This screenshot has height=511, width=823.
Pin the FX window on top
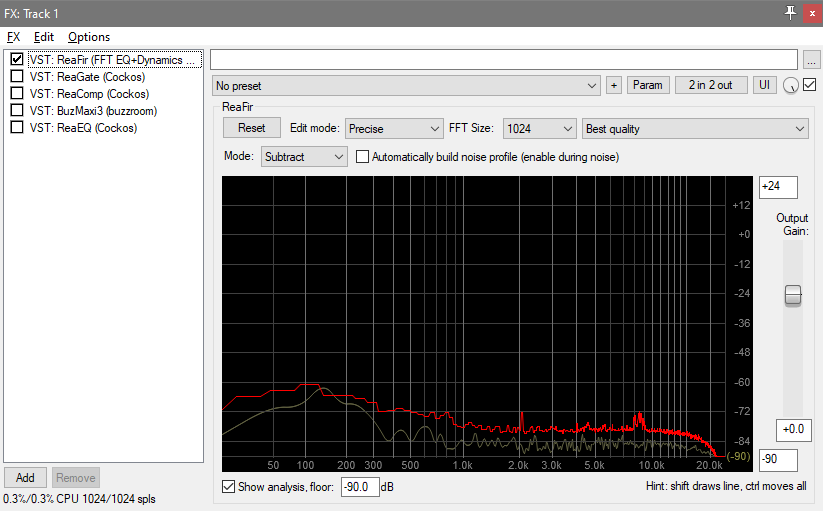coord(790,11)
